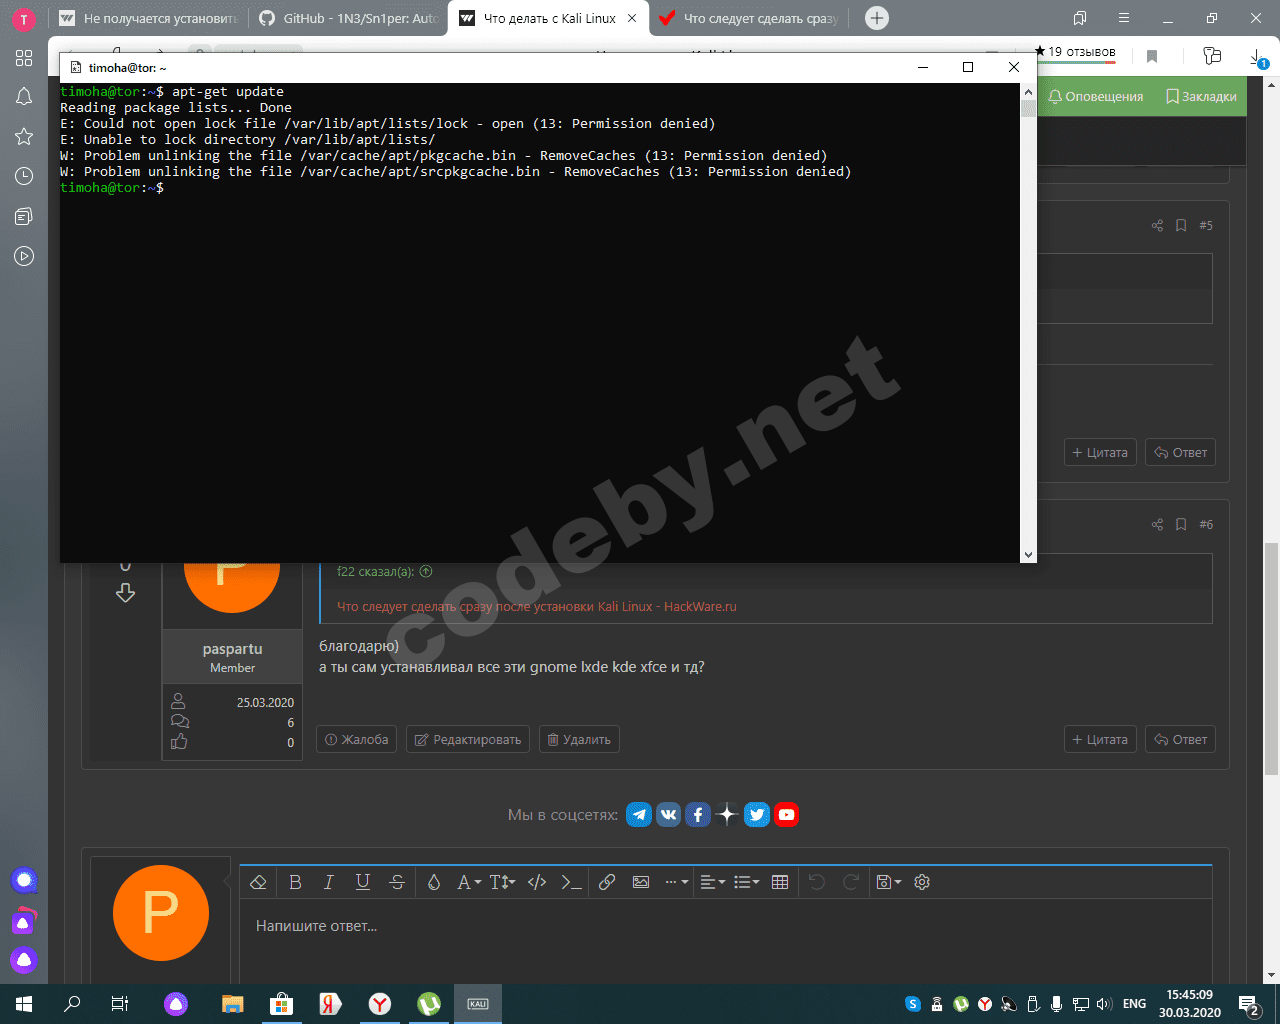Insert a link with the chain icon

point(607,882)
